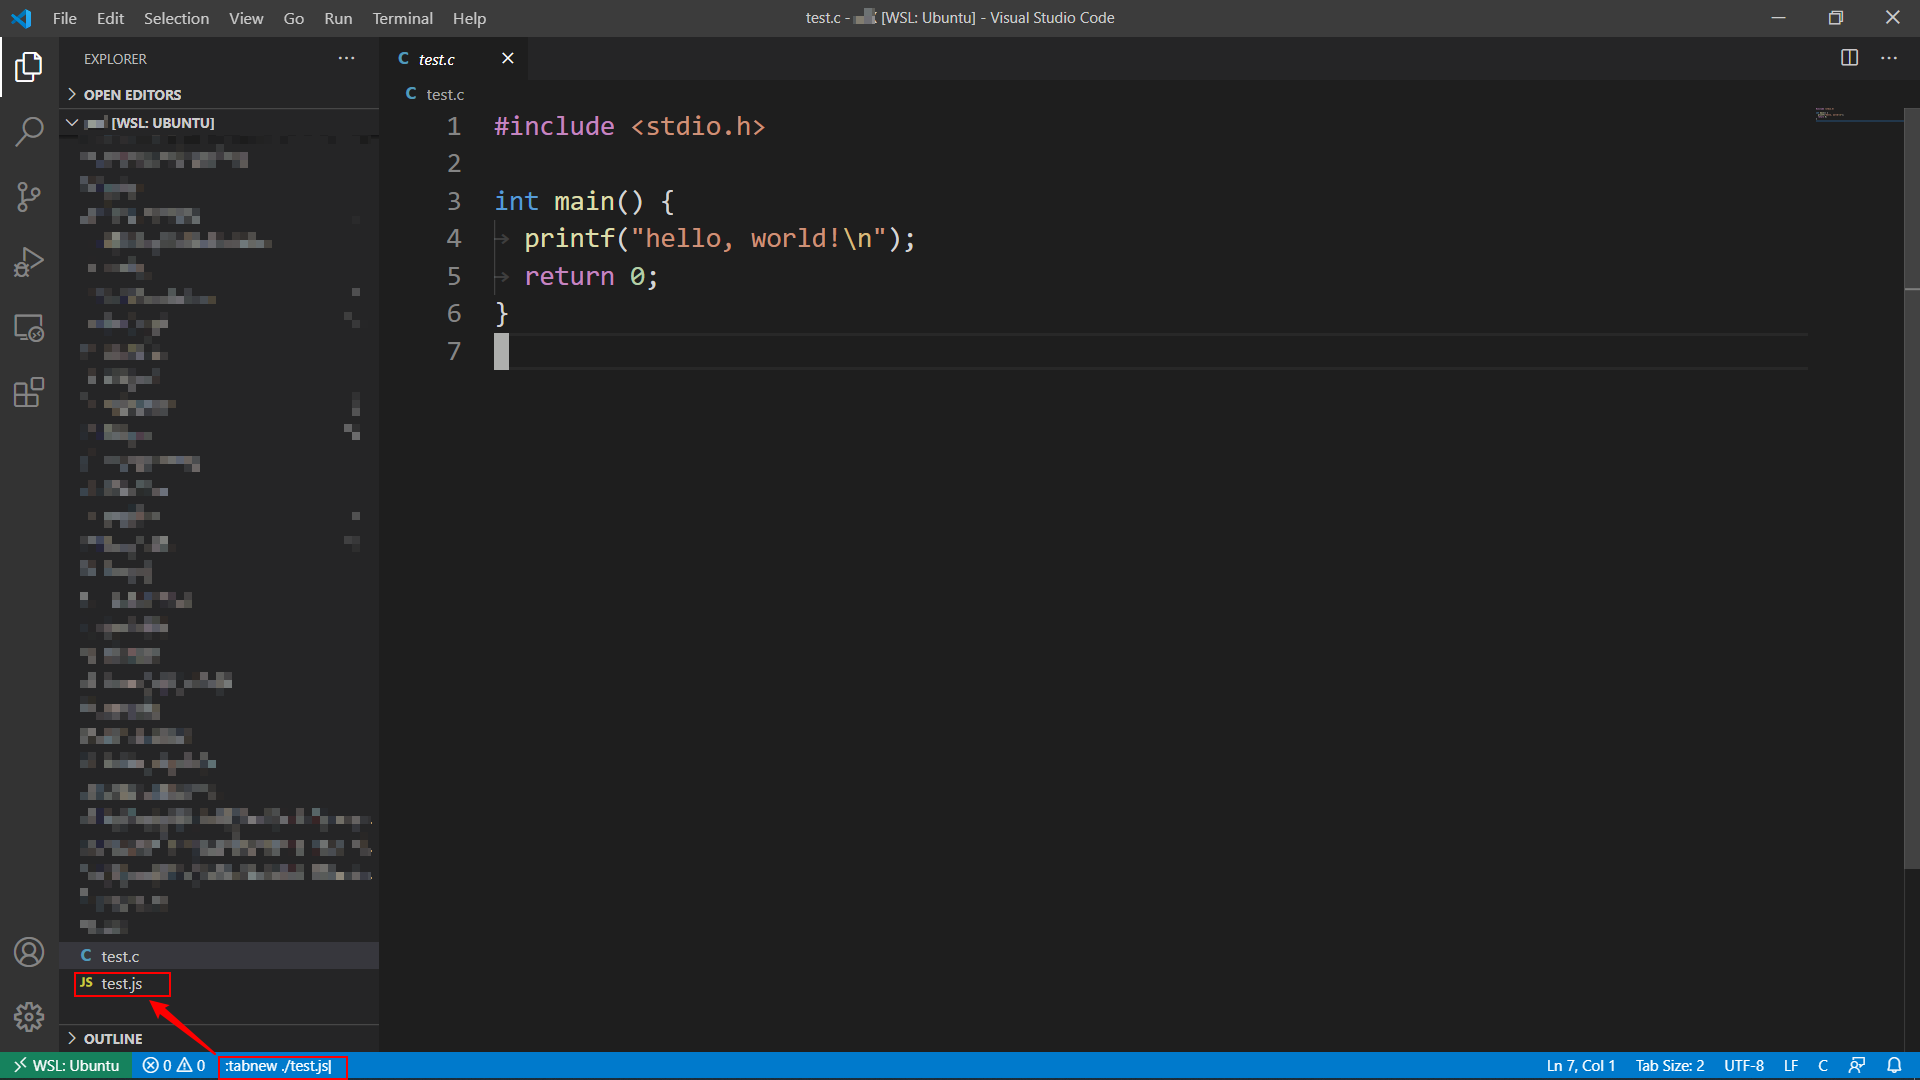Open the Search panel in the activity bar

(x=29, y=131)
